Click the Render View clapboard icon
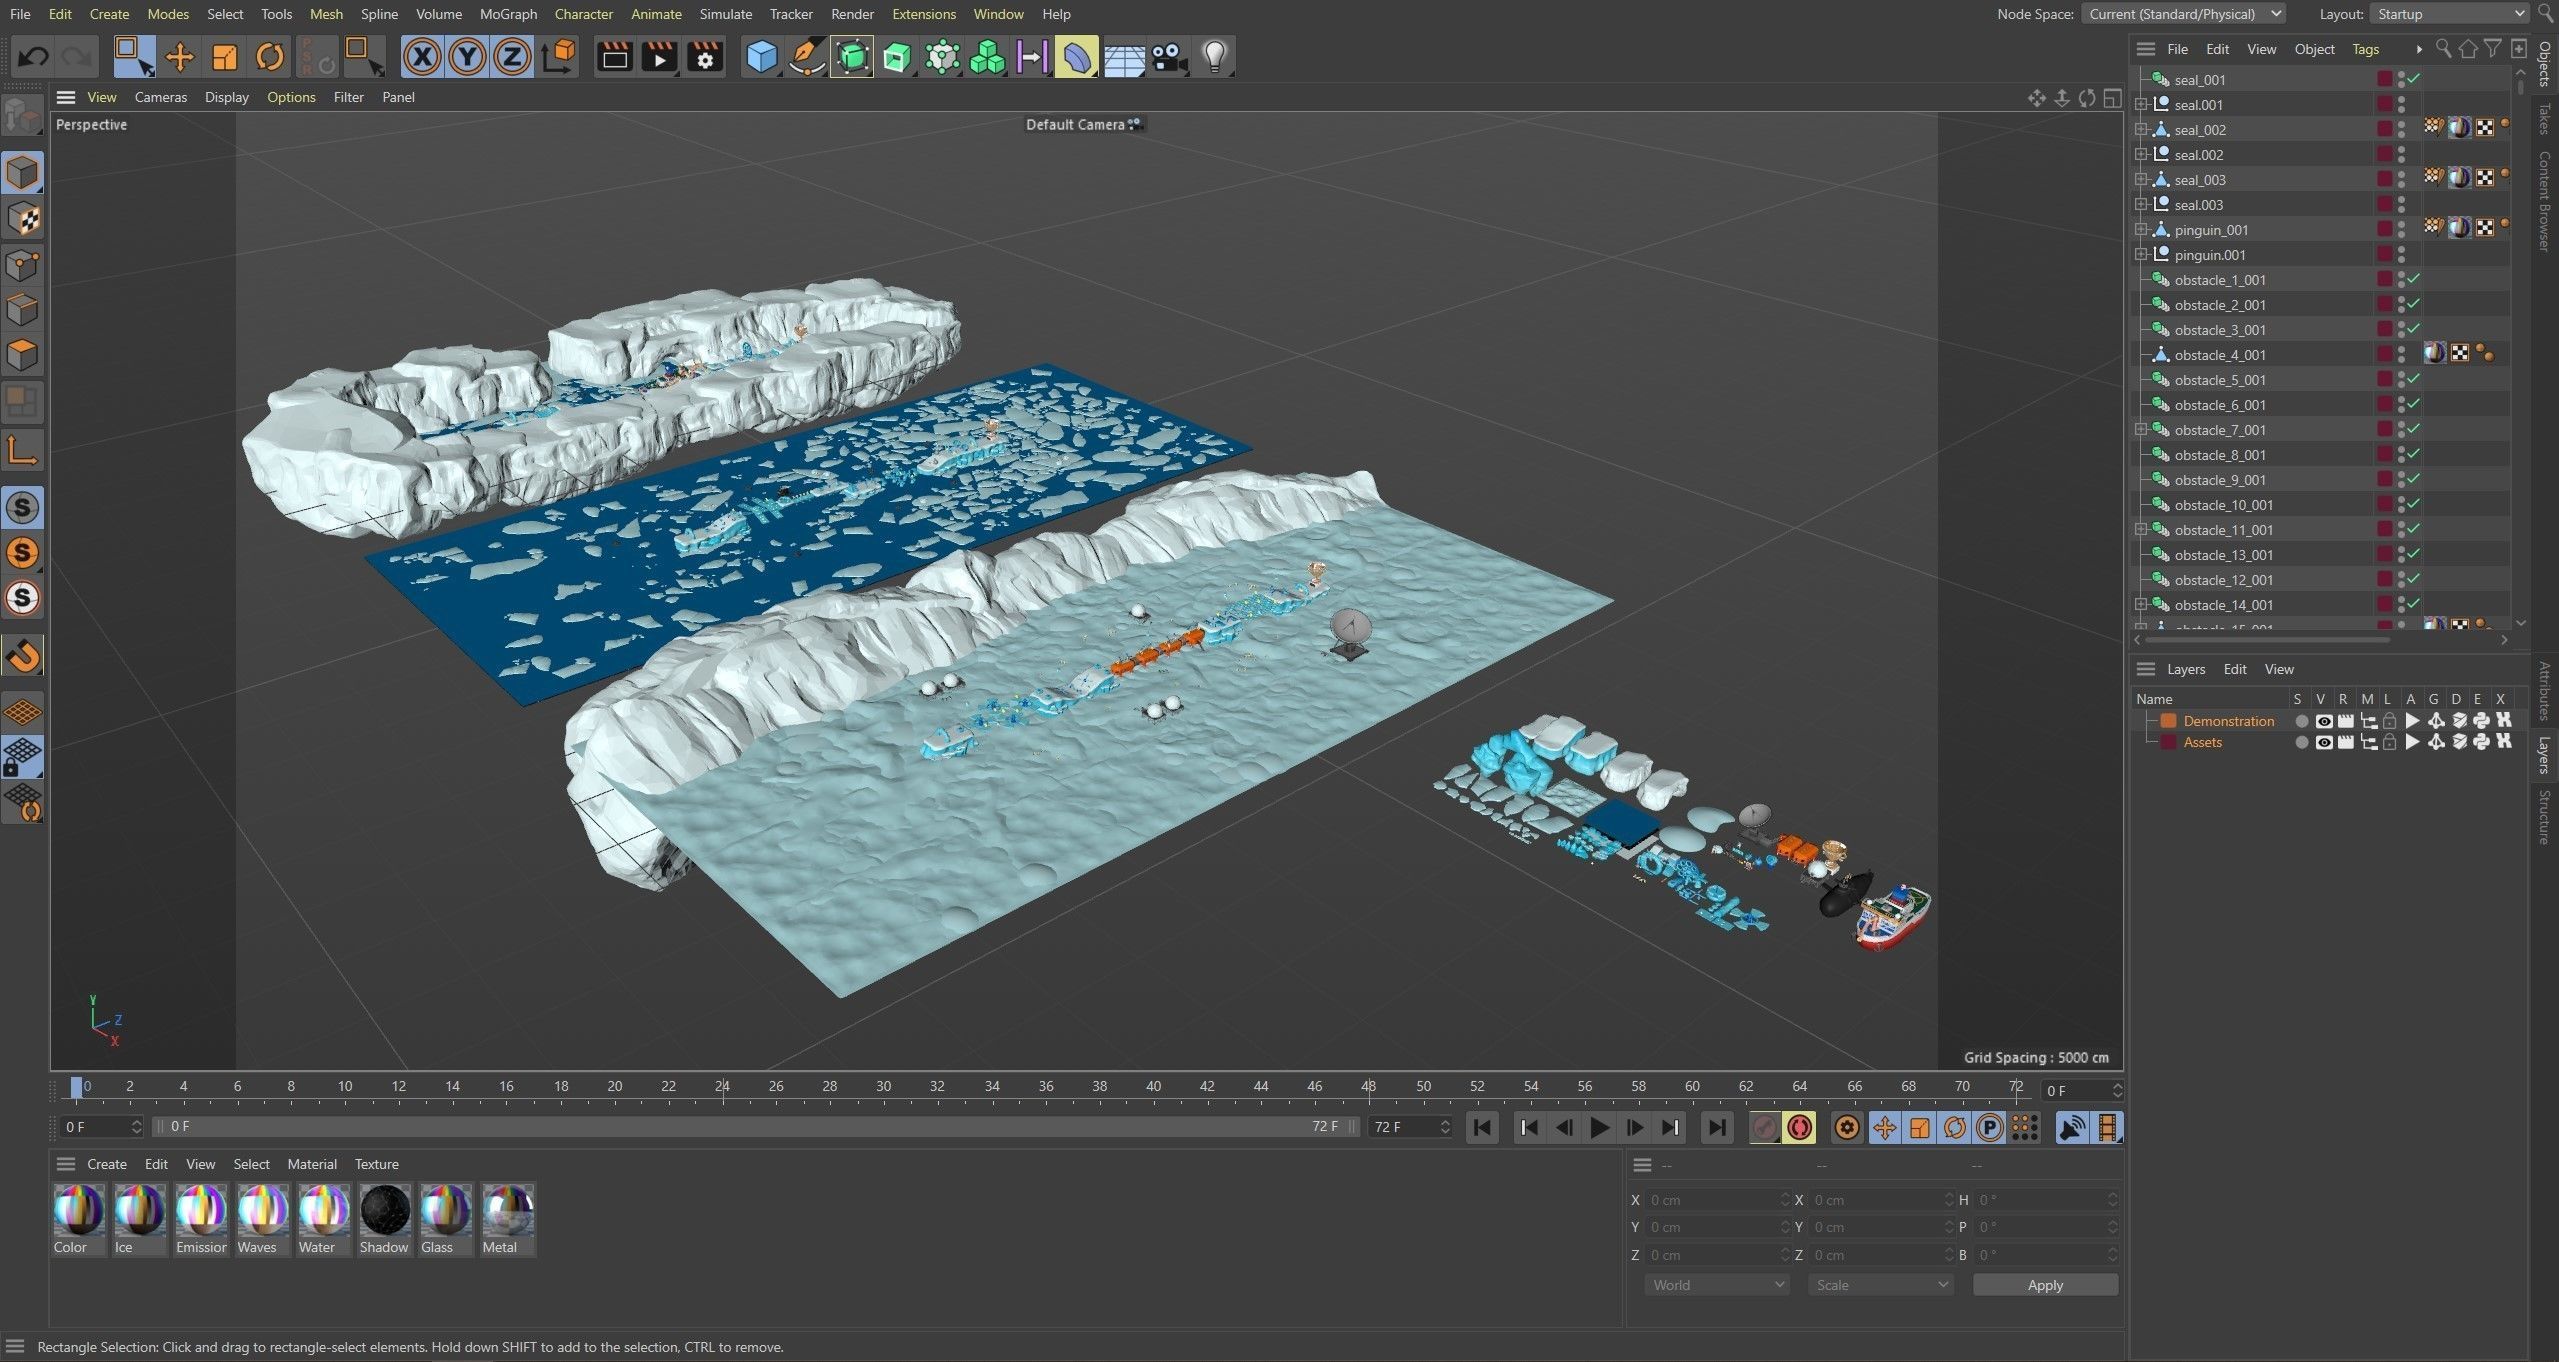Image resolution: width=2559 pixels, height=1362 pixels. pos(614,57)
